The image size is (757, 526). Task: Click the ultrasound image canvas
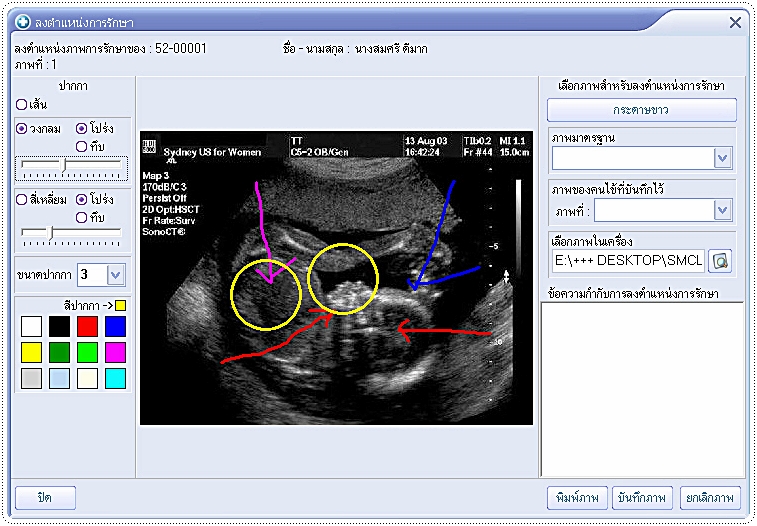336,278
